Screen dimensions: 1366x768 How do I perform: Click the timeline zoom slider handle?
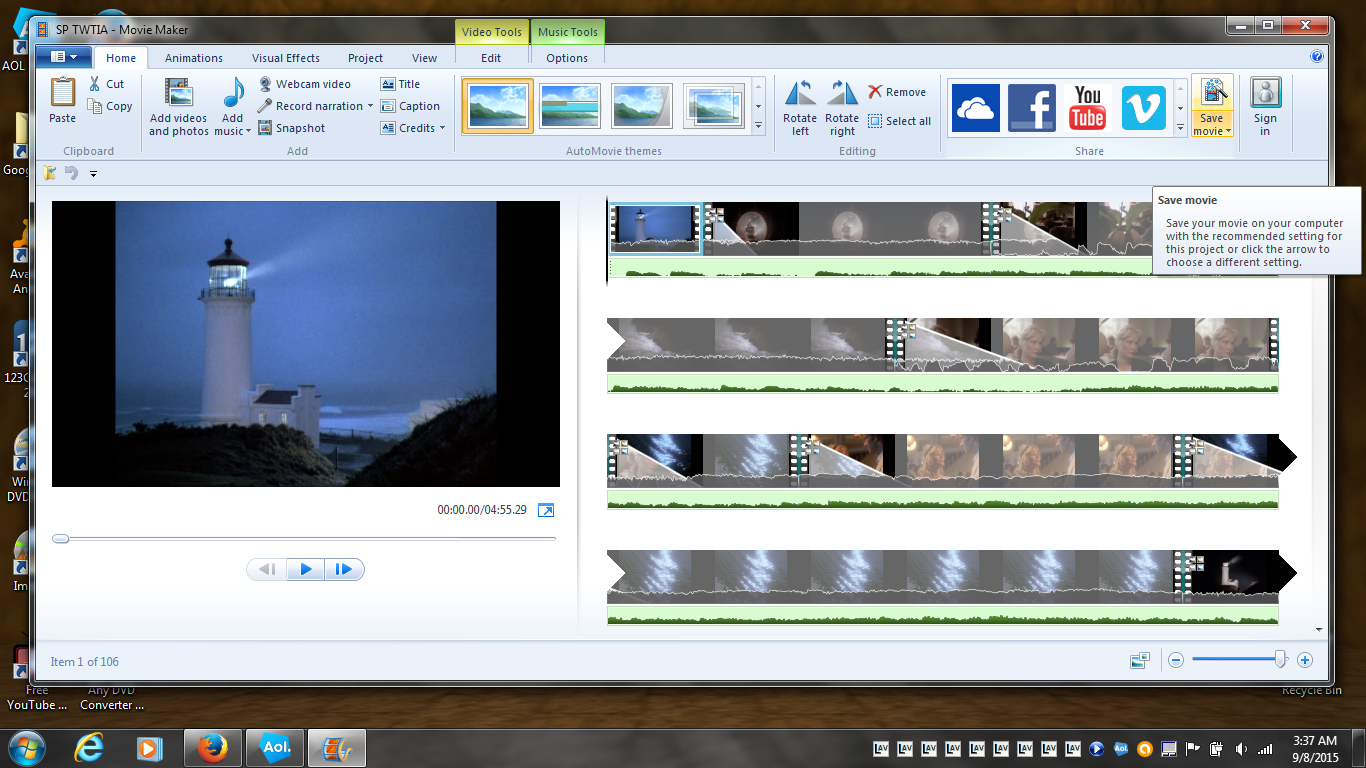click(x=1280, y=659)
